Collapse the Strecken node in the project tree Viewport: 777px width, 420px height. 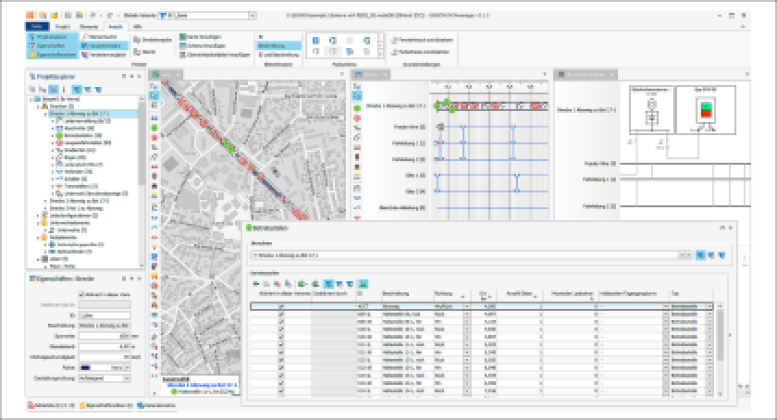pos(39,106)
